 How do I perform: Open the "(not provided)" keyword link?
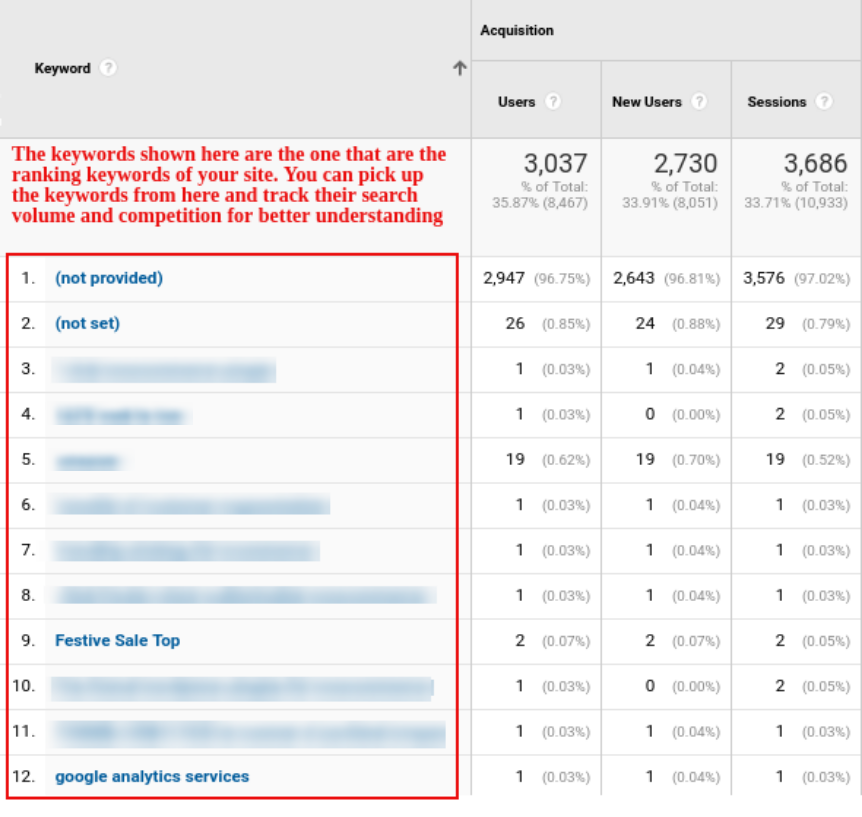(x=108, y=278)
